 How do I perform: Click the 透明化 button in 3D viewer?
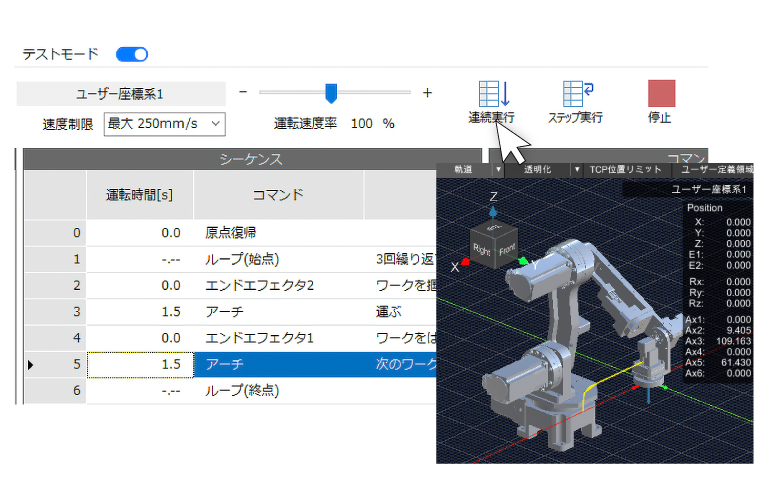[537, 169]
